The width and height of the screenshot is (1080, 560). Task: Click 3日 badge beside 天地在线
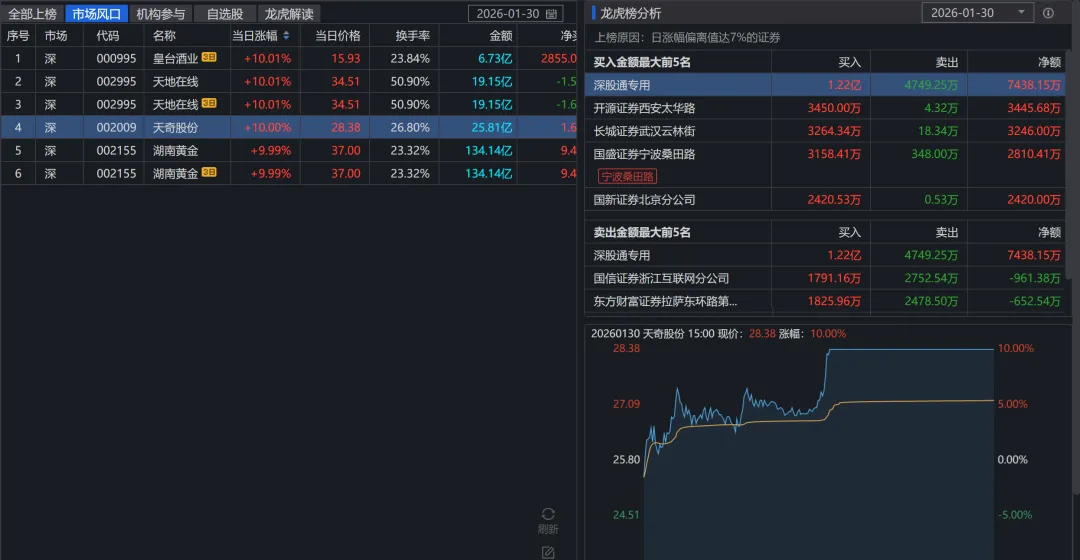[209, 104]
